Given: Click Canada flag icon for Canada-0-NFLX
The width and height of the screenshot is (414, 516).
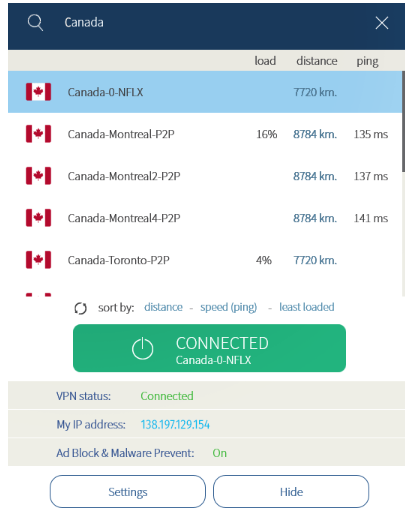Looking at the screenshot, I should pyautogui.click(x=39, y=92).
